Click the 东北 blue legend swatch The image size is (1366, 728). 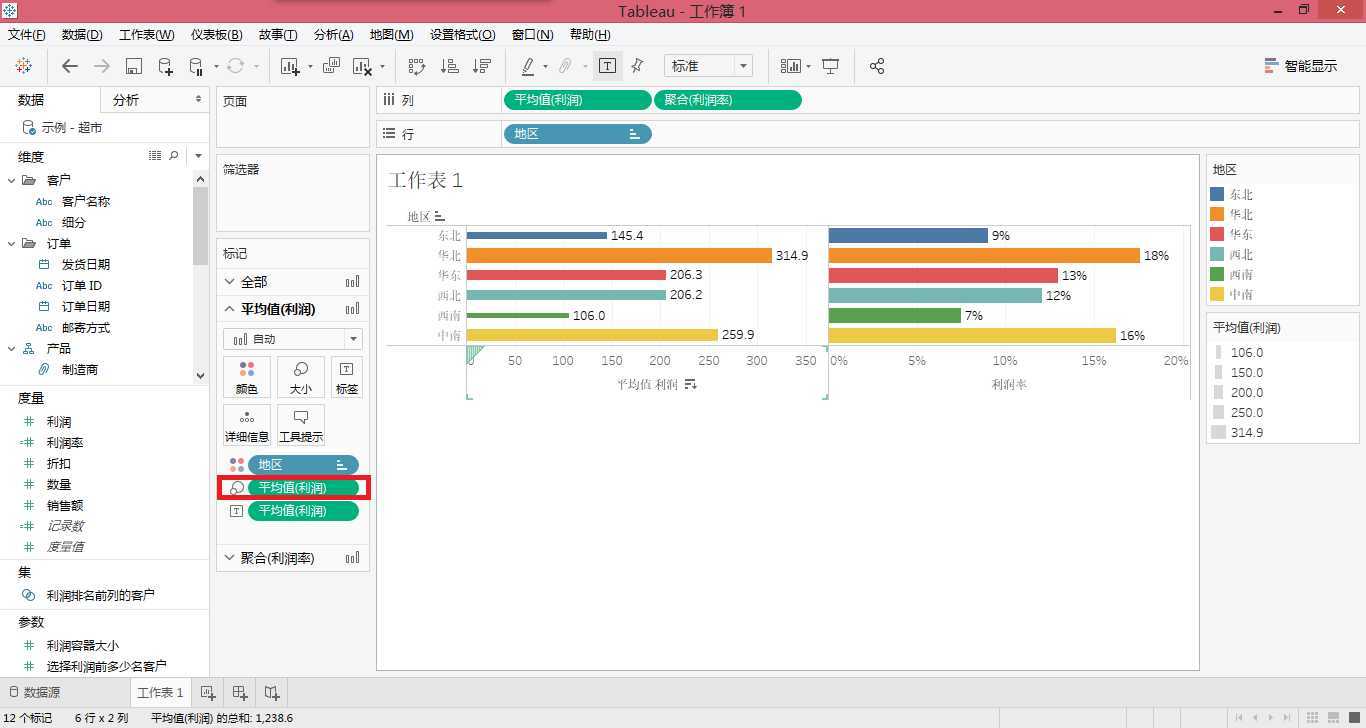pos(1217,194)
